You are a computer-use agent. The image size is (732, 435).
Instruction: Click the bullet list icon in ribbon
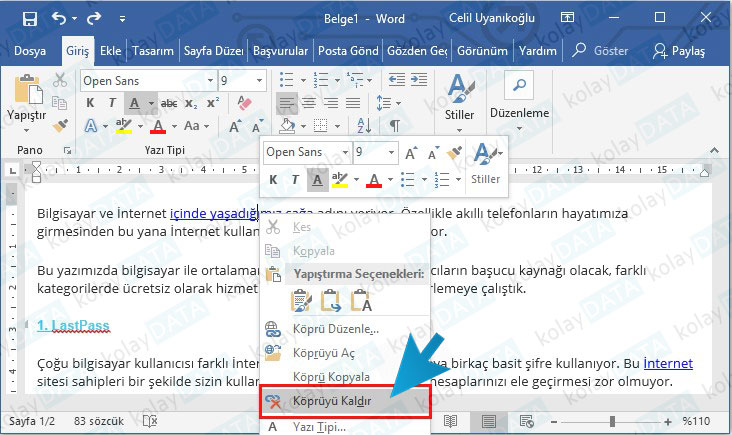286,80
